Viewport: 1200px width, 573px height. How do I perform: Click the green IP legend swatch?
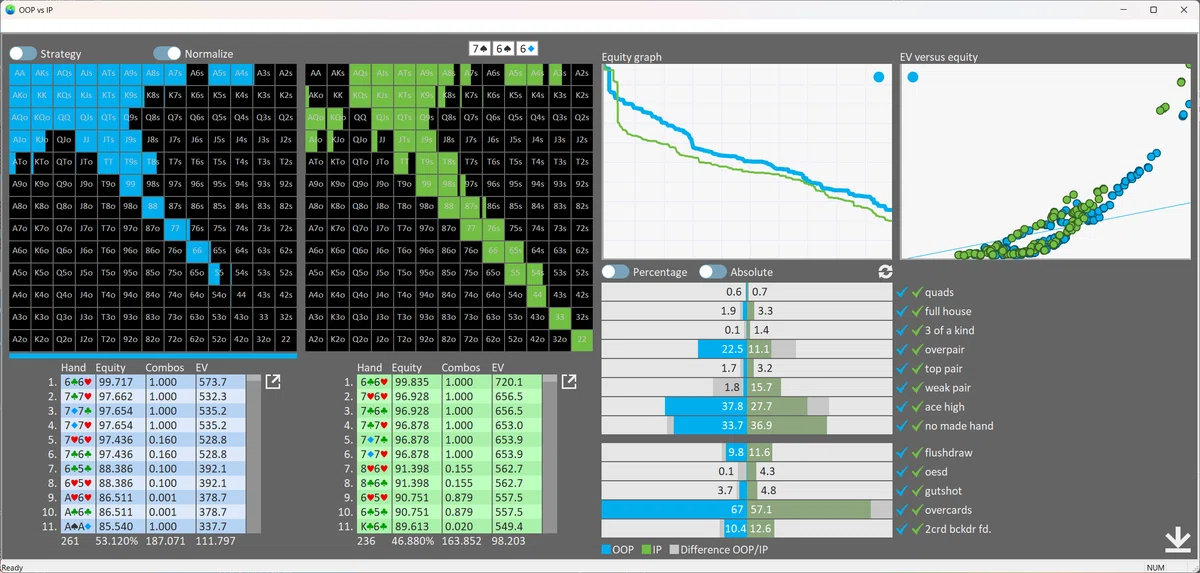[x=647, y=549]
